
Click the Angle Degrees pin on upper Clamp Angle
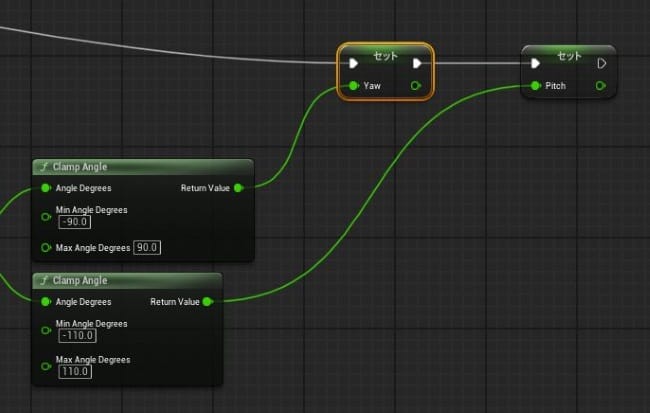coord(46,188)
